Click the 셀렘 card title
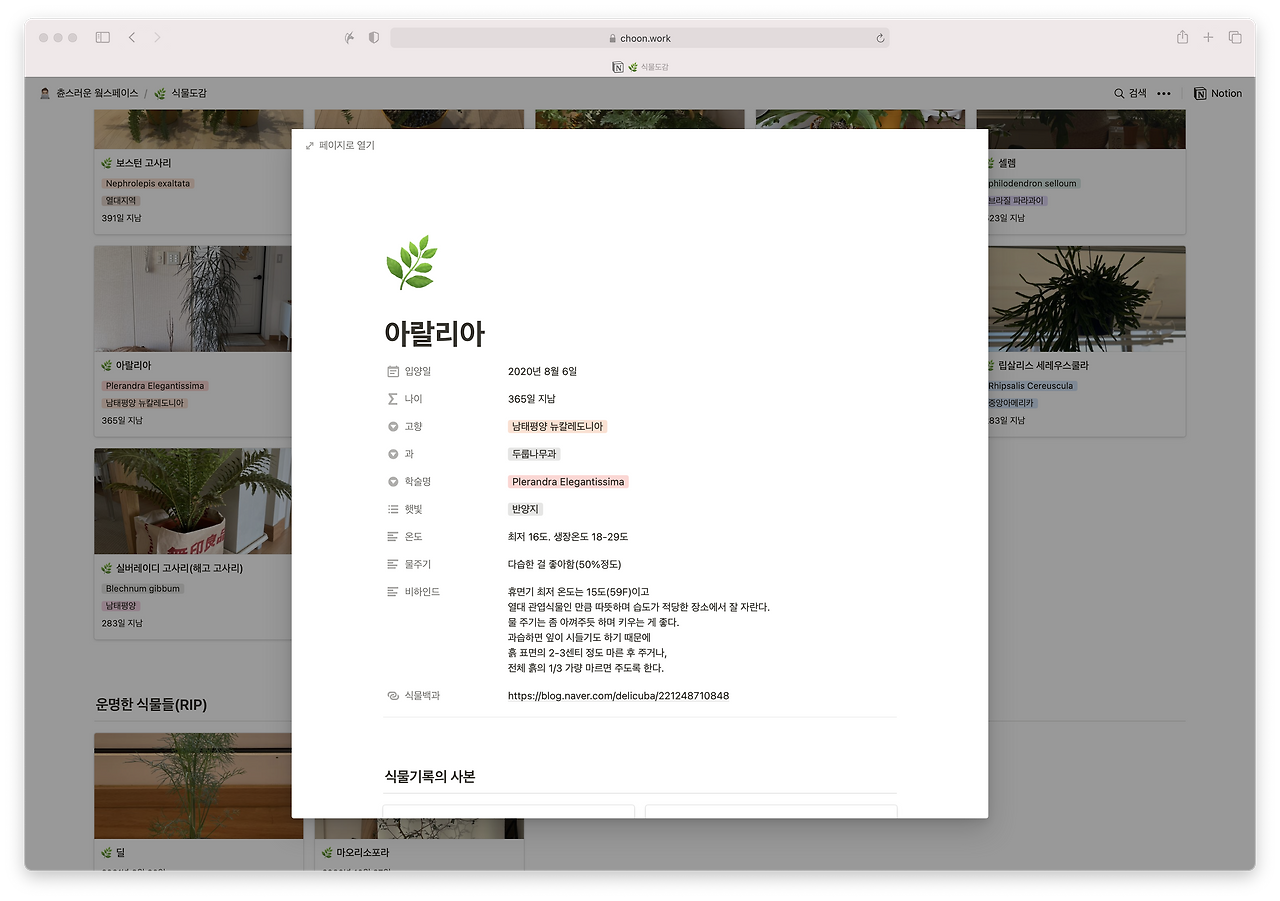 (1007, 163)
